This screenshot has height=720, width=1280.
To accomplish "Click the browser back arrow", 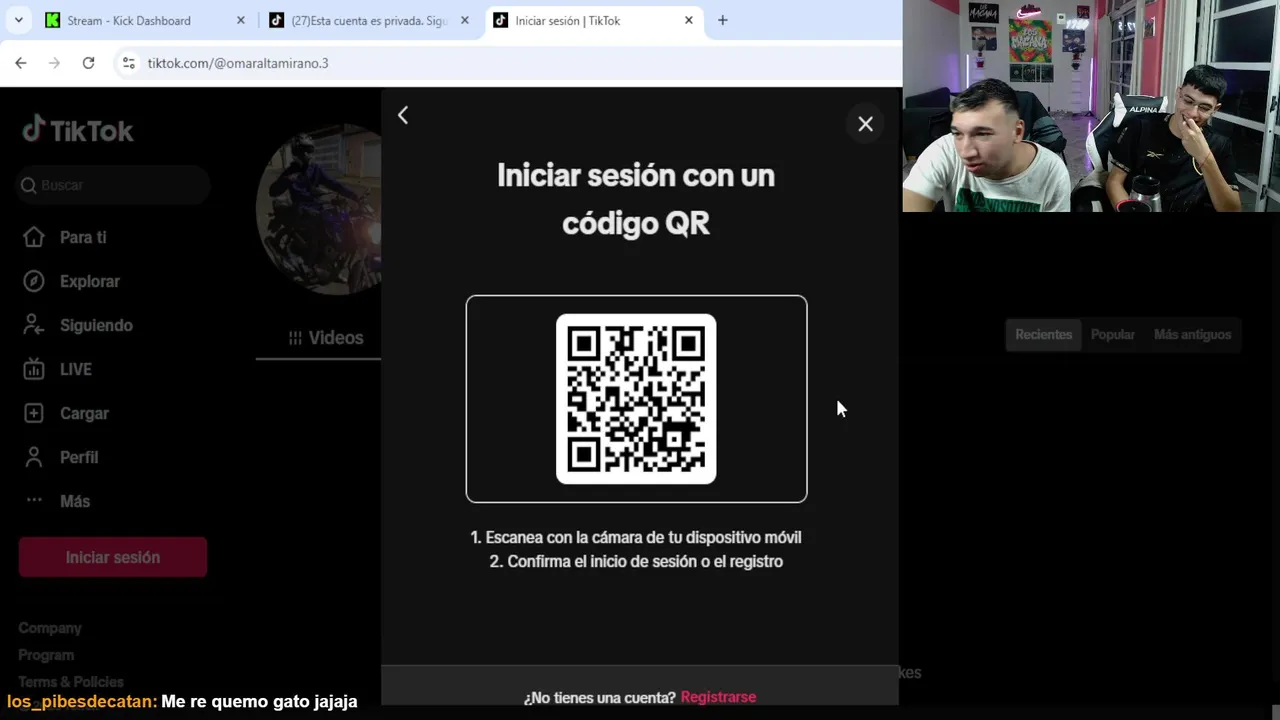I will click(x=21, y=63).
